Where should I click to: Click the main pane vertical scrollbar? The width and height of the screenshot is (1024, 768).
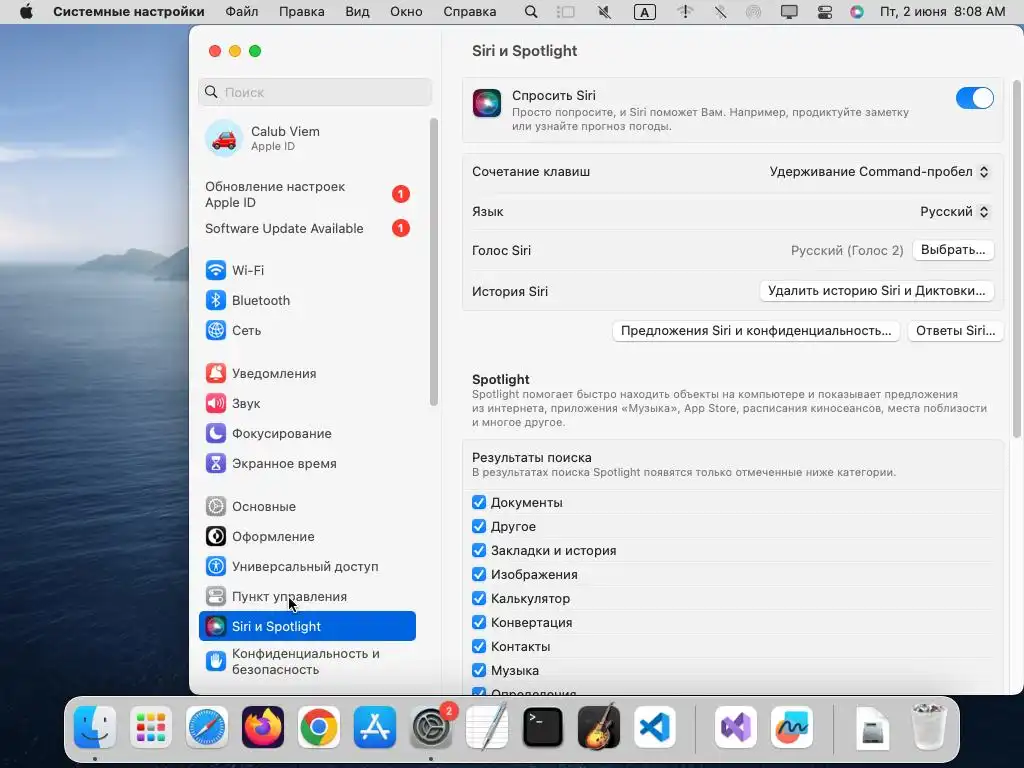(1016, 259)
